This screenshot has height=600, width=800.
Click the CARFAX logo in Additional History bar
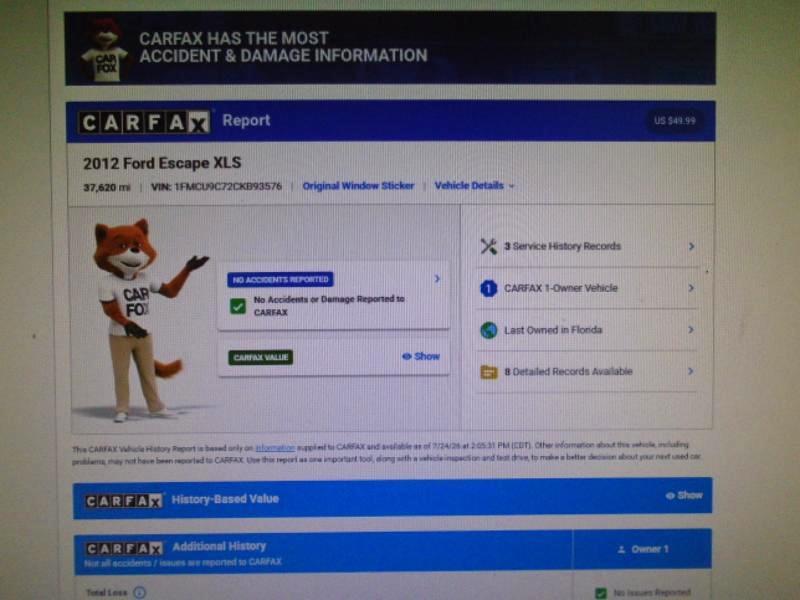point(124,548)
